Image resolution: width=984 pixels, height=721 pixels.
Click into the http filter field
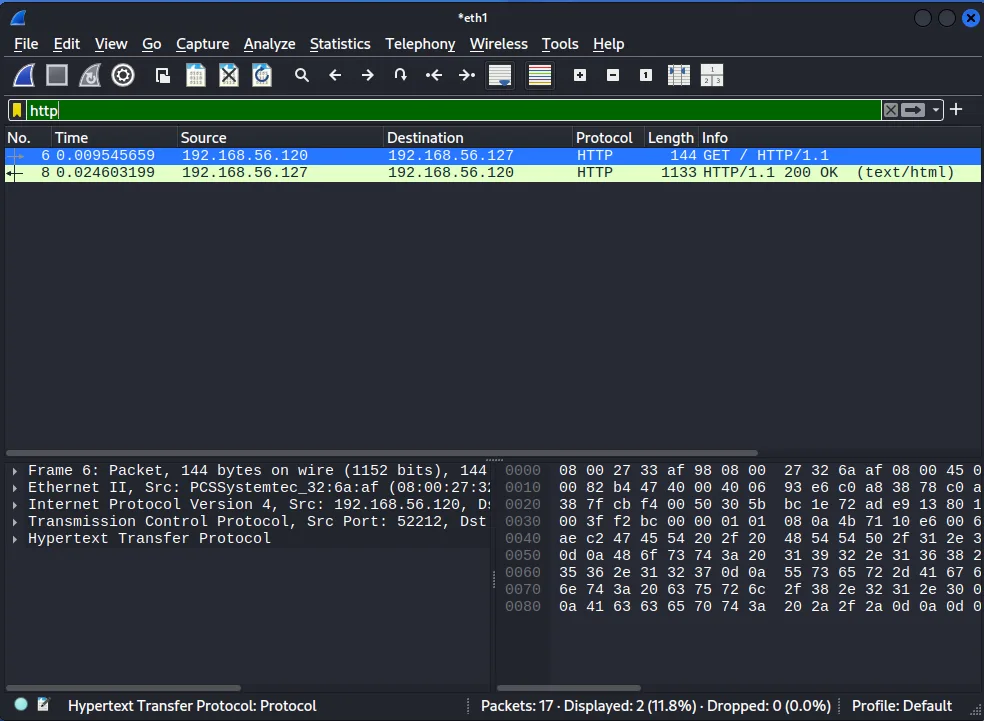pyautogui.click(x=454, y=110)
